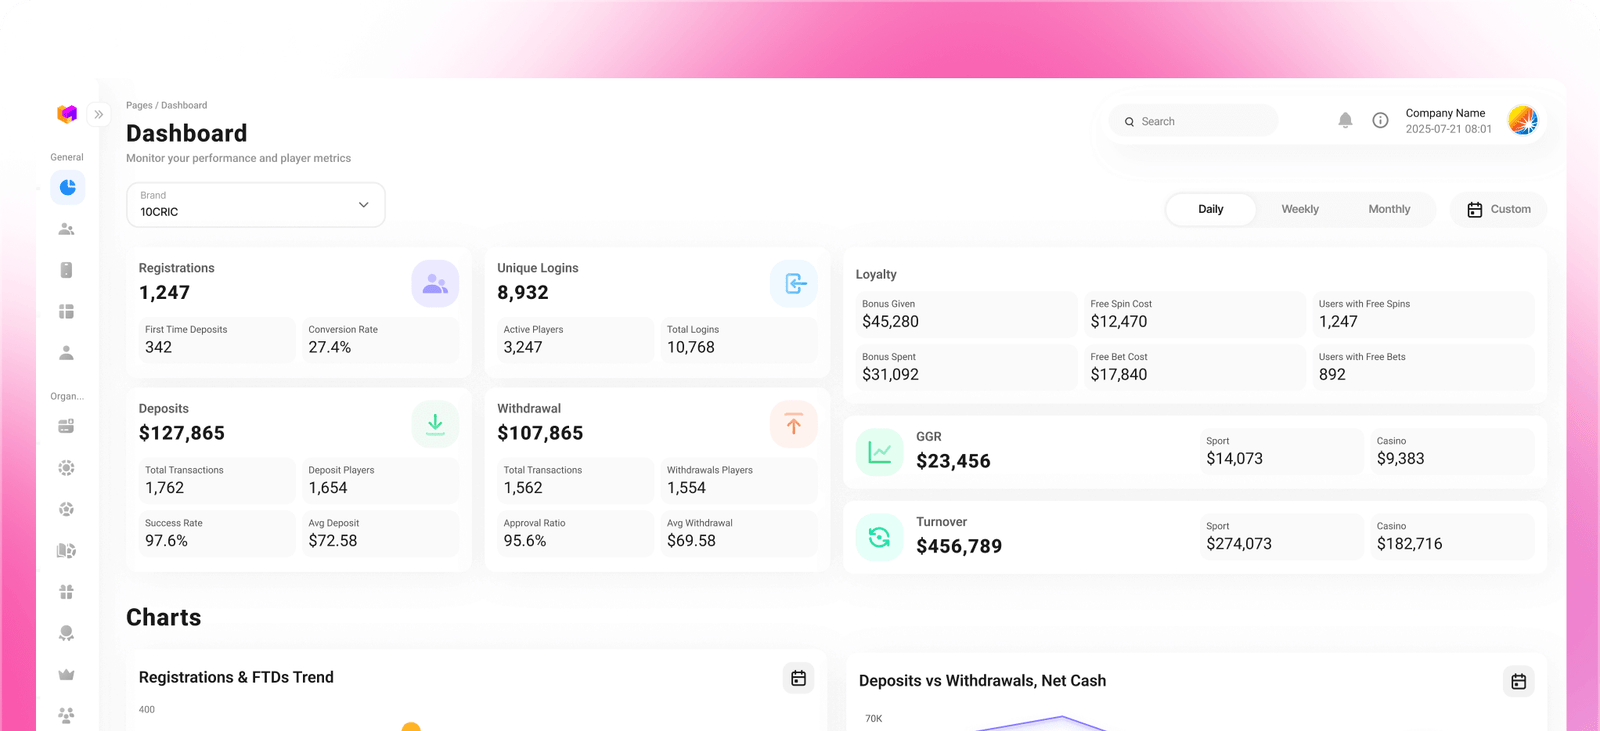This screenshot has height=731, width=1600.
Task: Click the Turnover refresh cycle icon
Action: pos(880,537)
